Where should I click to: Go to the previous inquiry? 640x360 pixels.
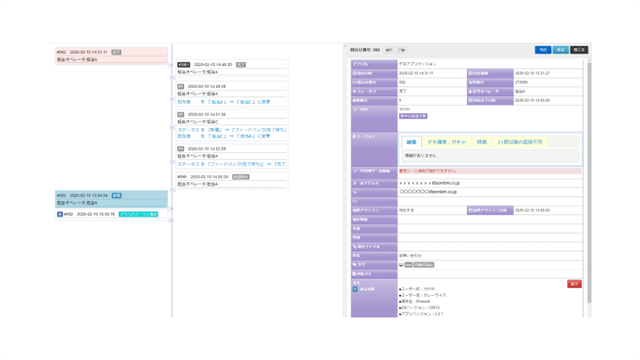[389, 50]
